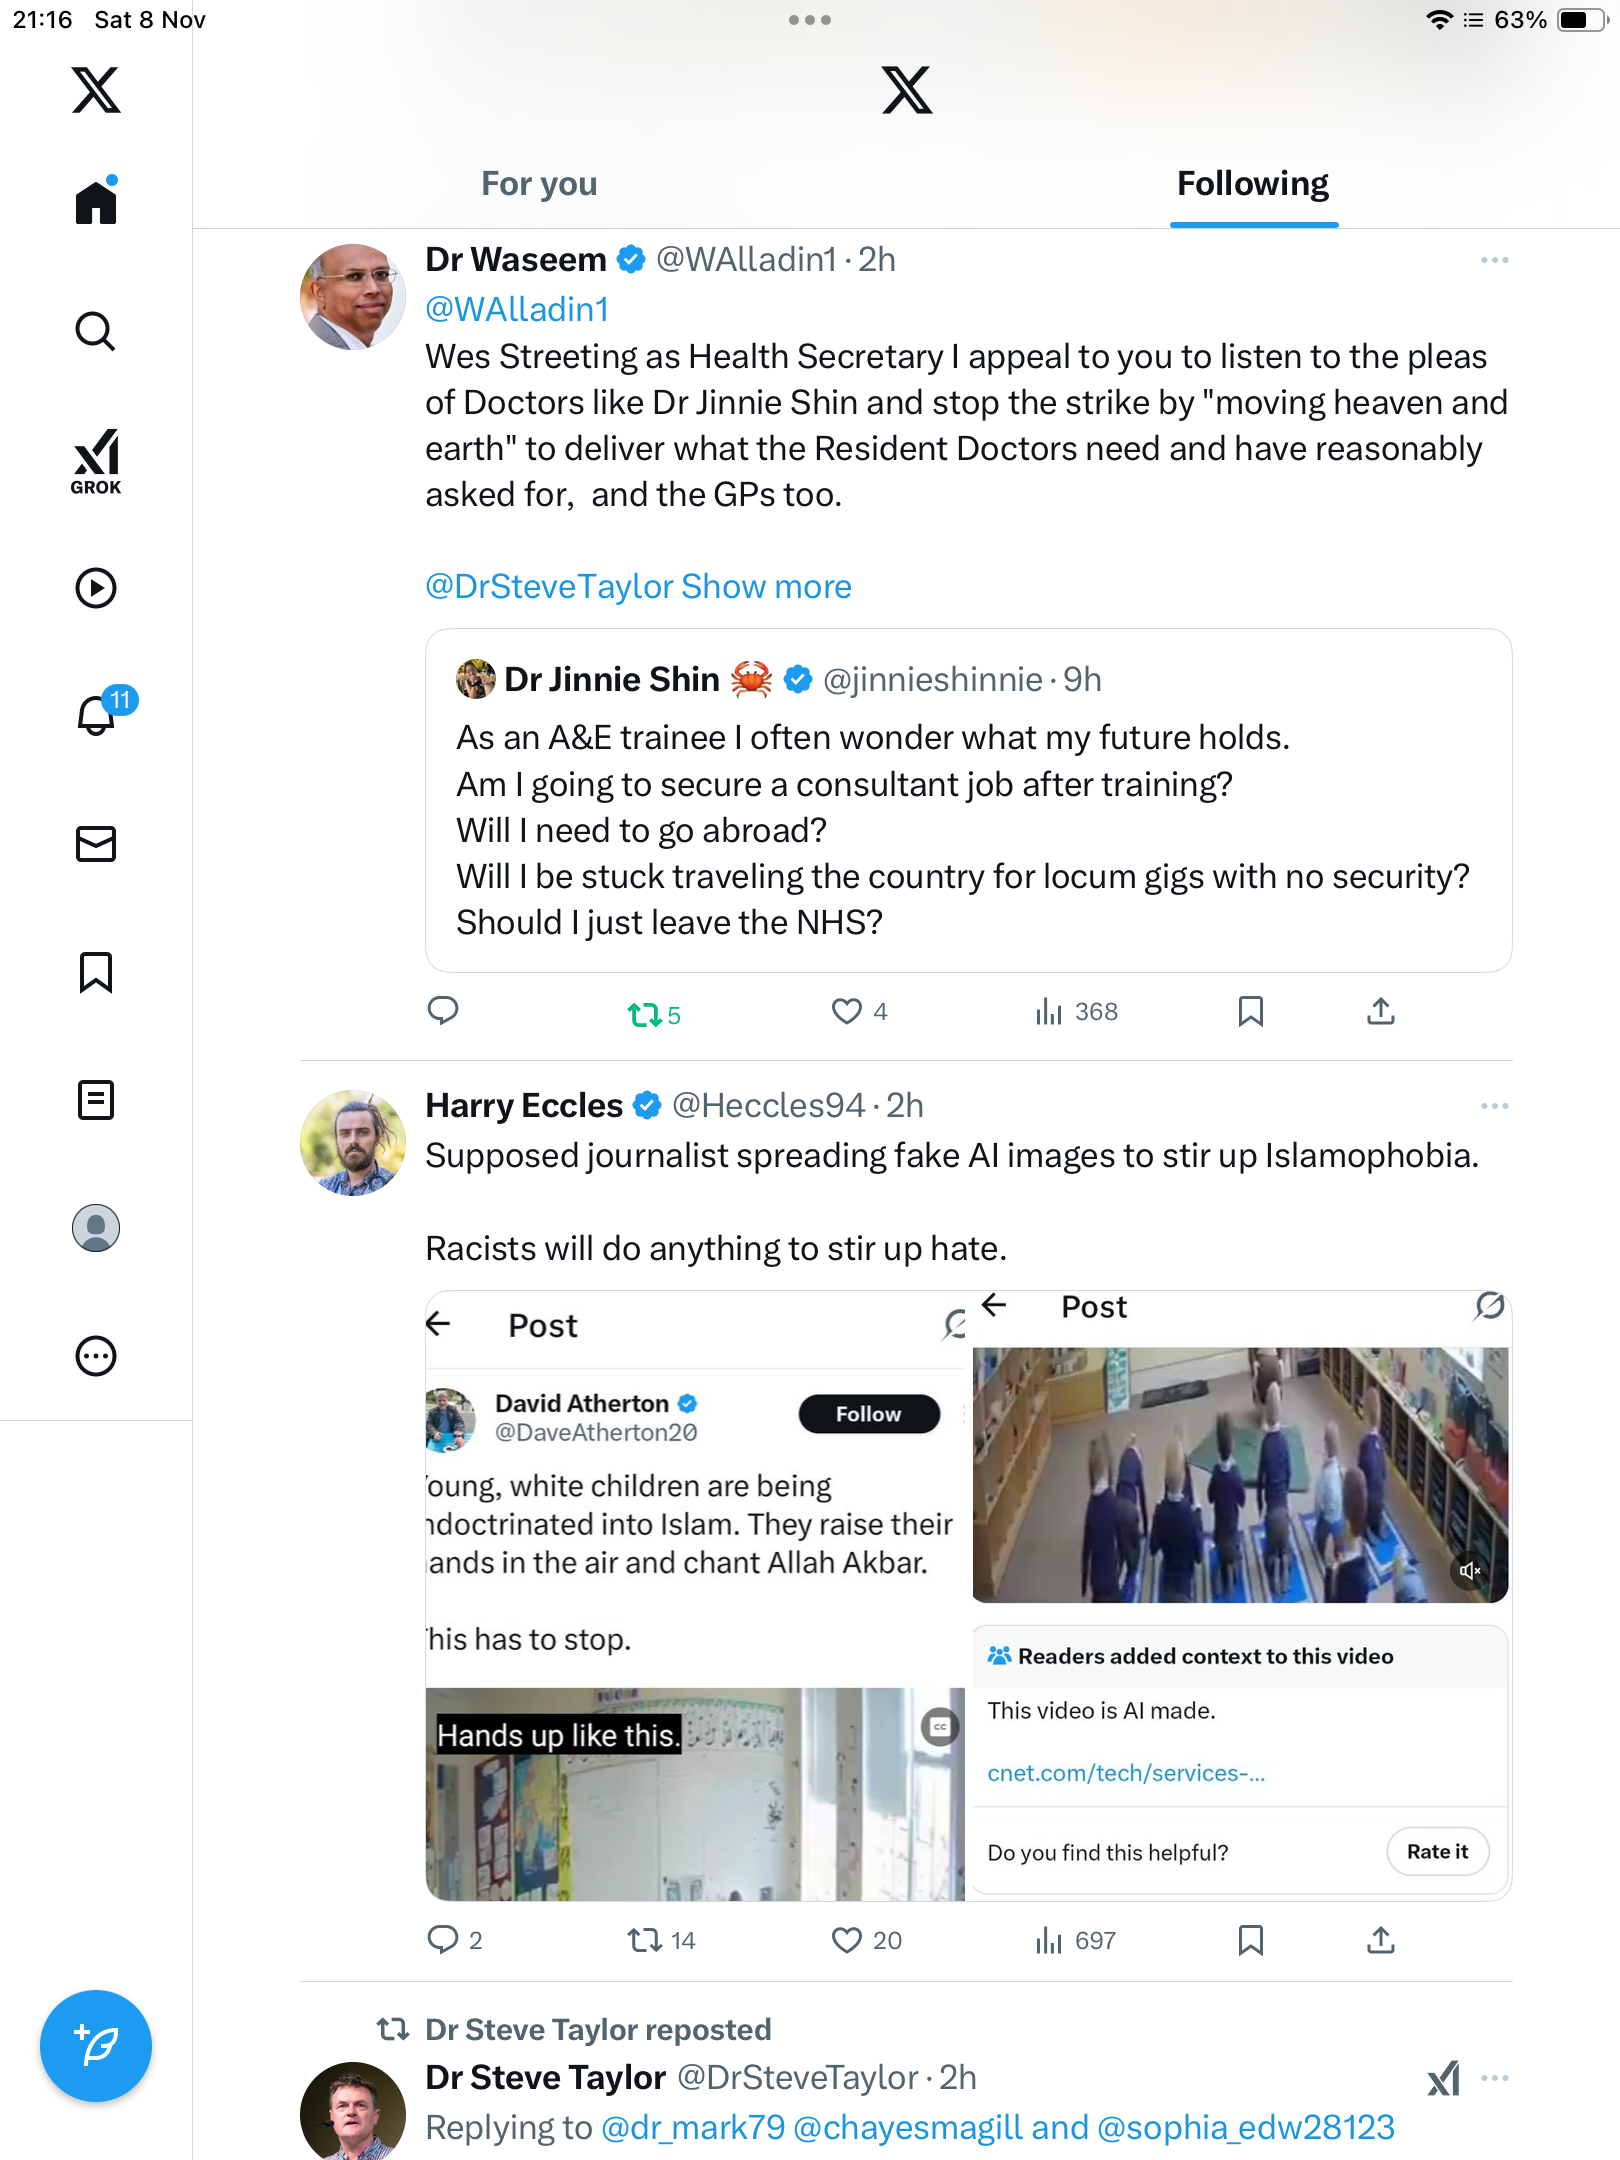1620x2160 pixels.
Task: Reply to Harry Eccles's post
Action: pyautogui.click(x=443, y=1940)
